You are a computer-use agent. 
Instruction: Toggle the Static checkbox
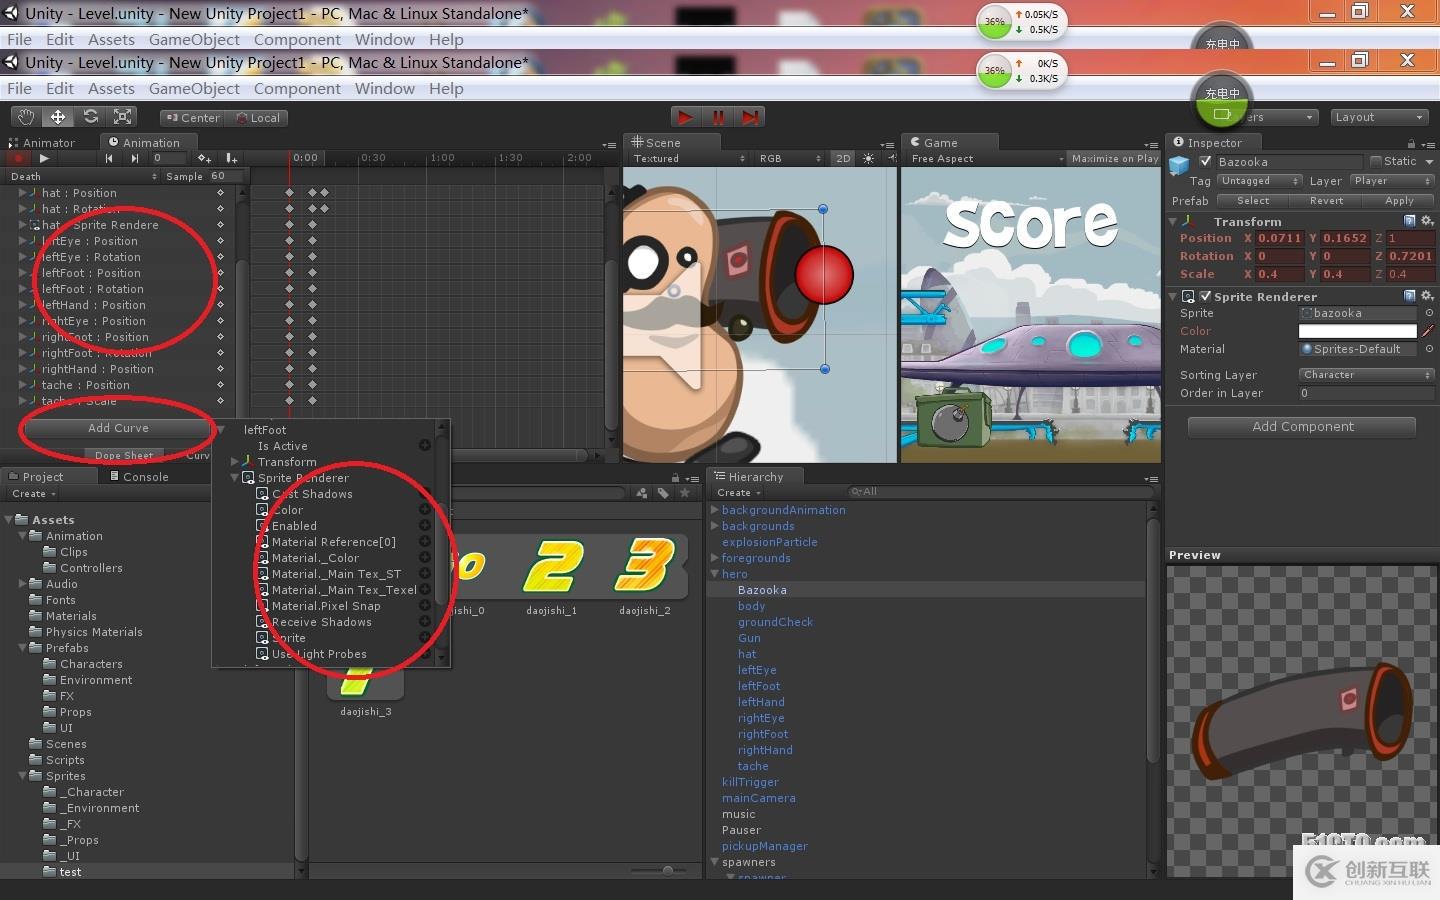tap(1376, 161)
